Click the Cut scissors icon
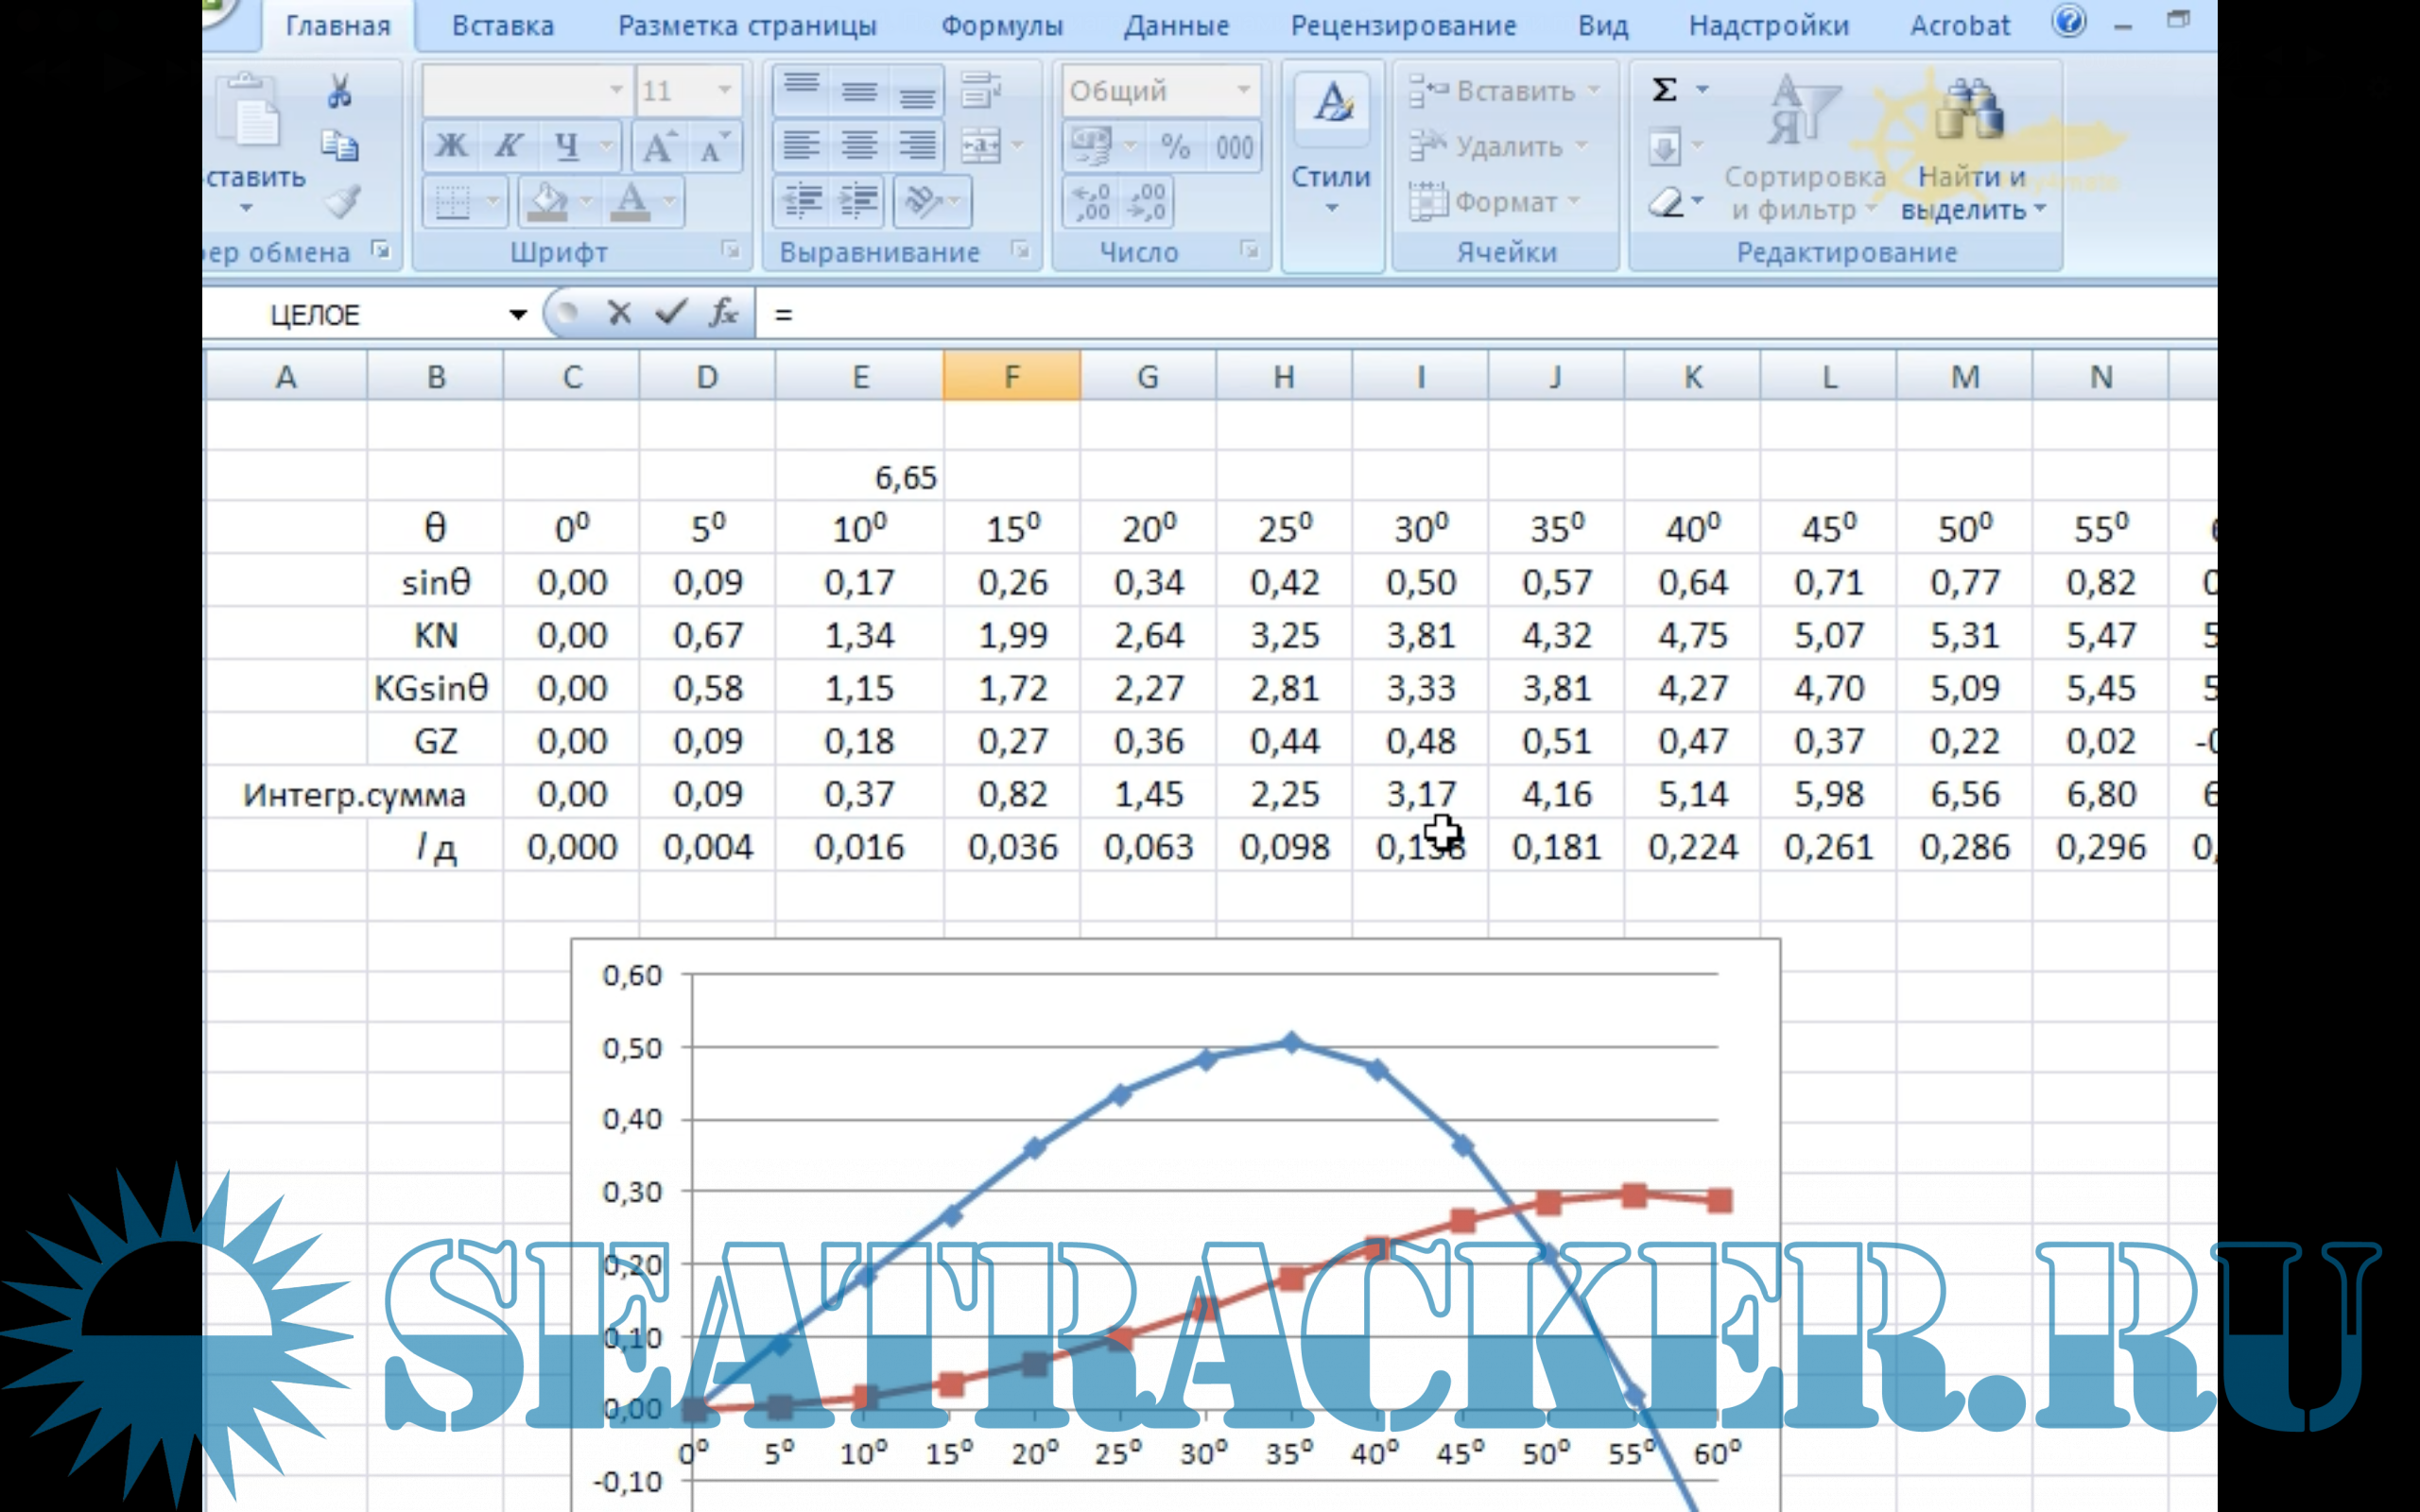This screenshot has height=1512, width=2420. (340, 92)
